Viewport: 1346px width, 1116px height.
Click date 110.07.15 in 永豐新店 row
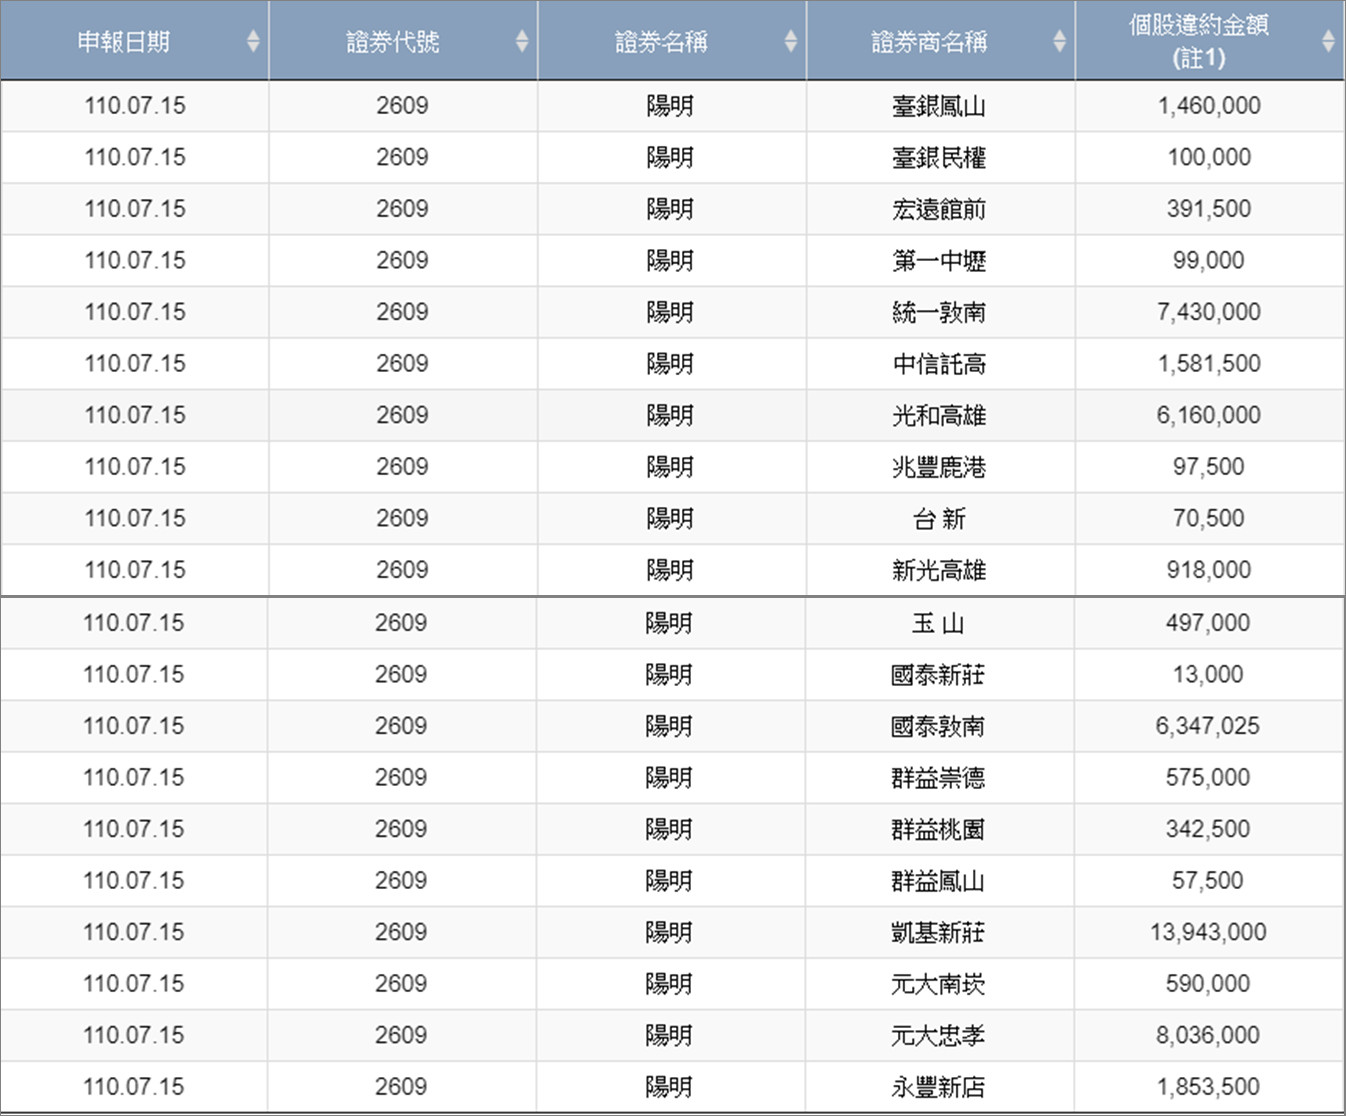(134, 1086)
